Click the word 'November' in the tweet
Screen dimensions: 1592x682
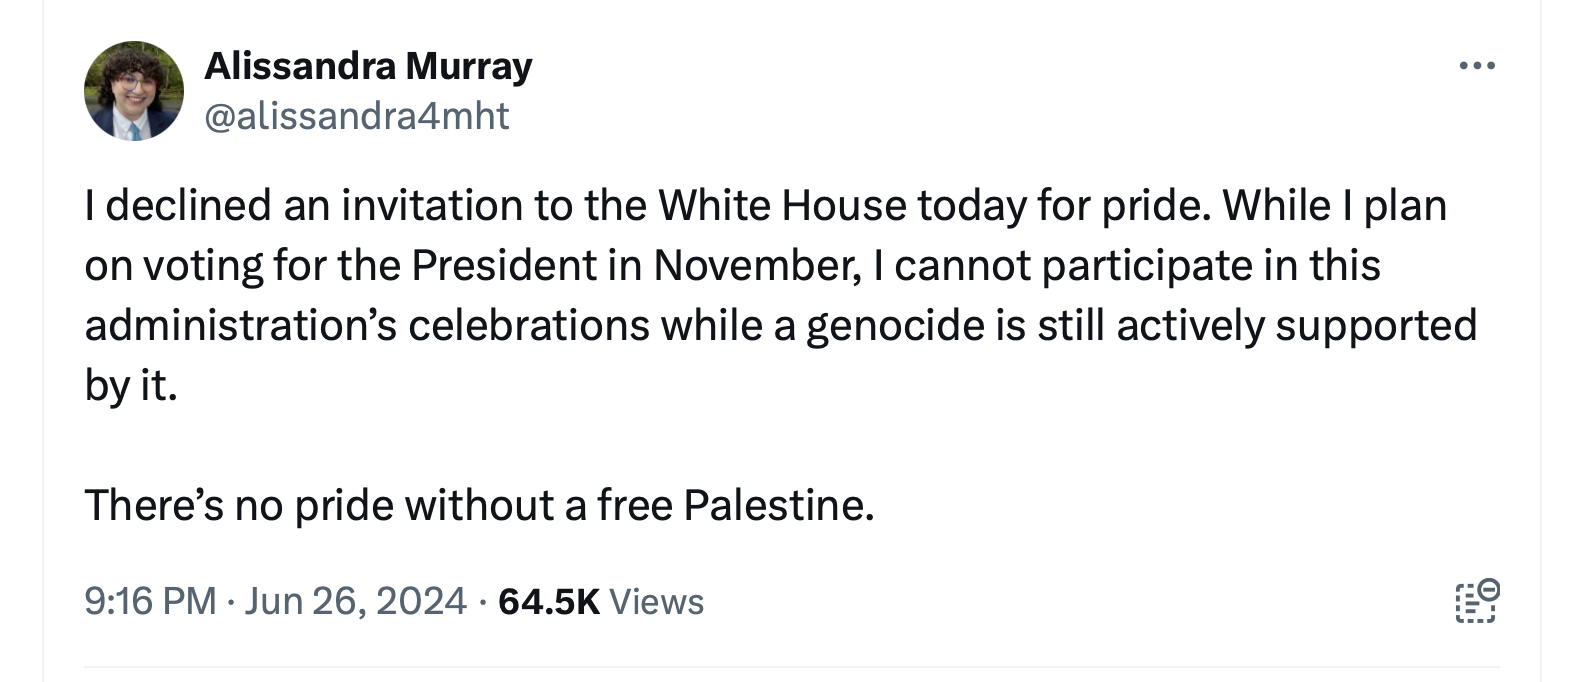(756, 266)
